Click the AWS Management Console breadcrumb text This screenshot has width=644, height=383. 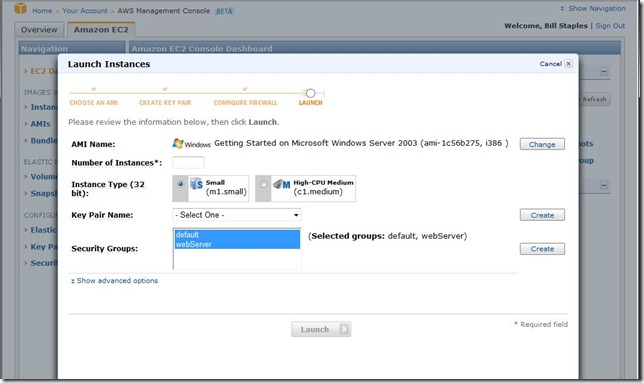click(x=164, y=11)
